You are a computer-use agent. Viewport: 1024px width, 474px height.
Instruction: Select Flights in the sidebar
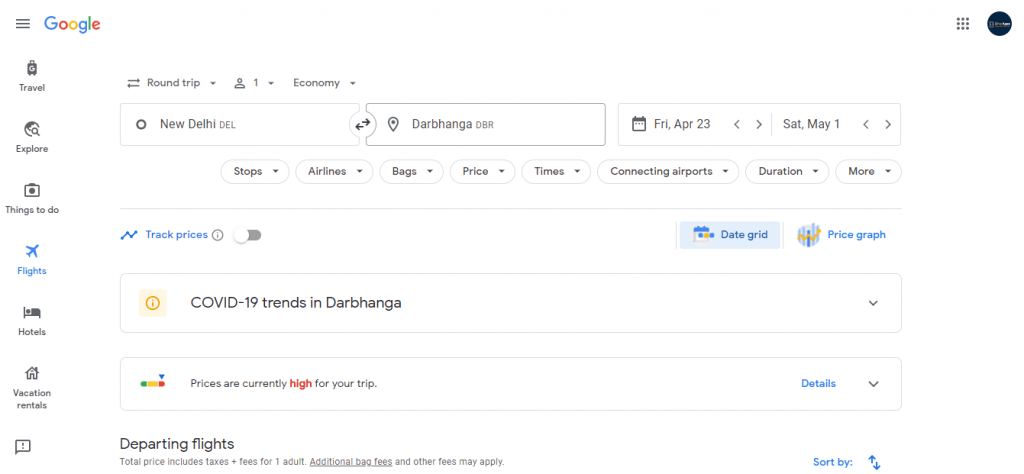coord(32,260)
